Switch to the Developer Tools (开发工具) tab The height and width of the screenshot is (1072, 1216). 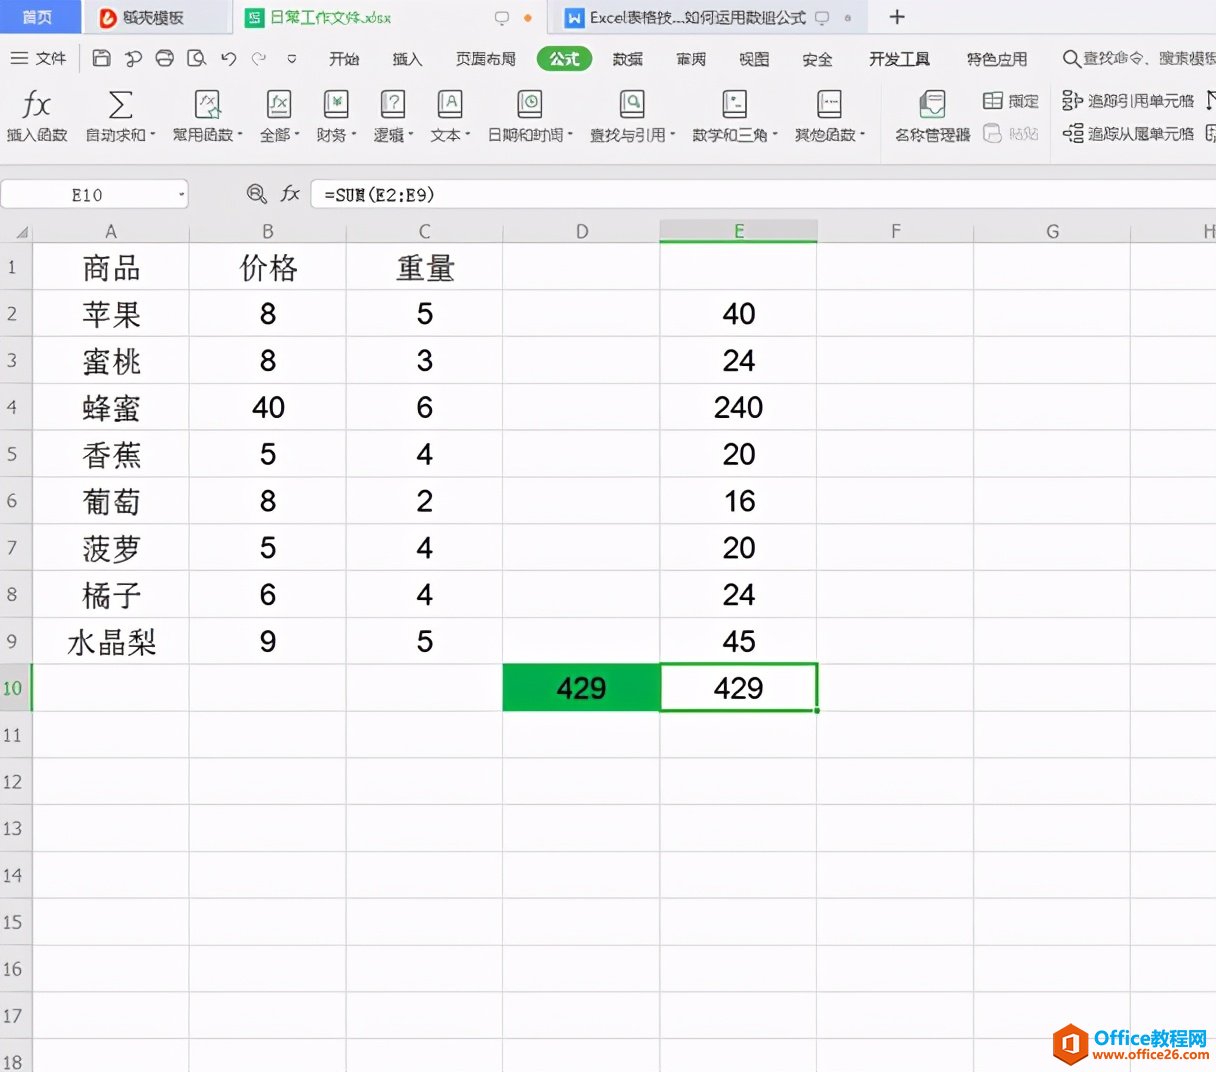coord(899,59)
